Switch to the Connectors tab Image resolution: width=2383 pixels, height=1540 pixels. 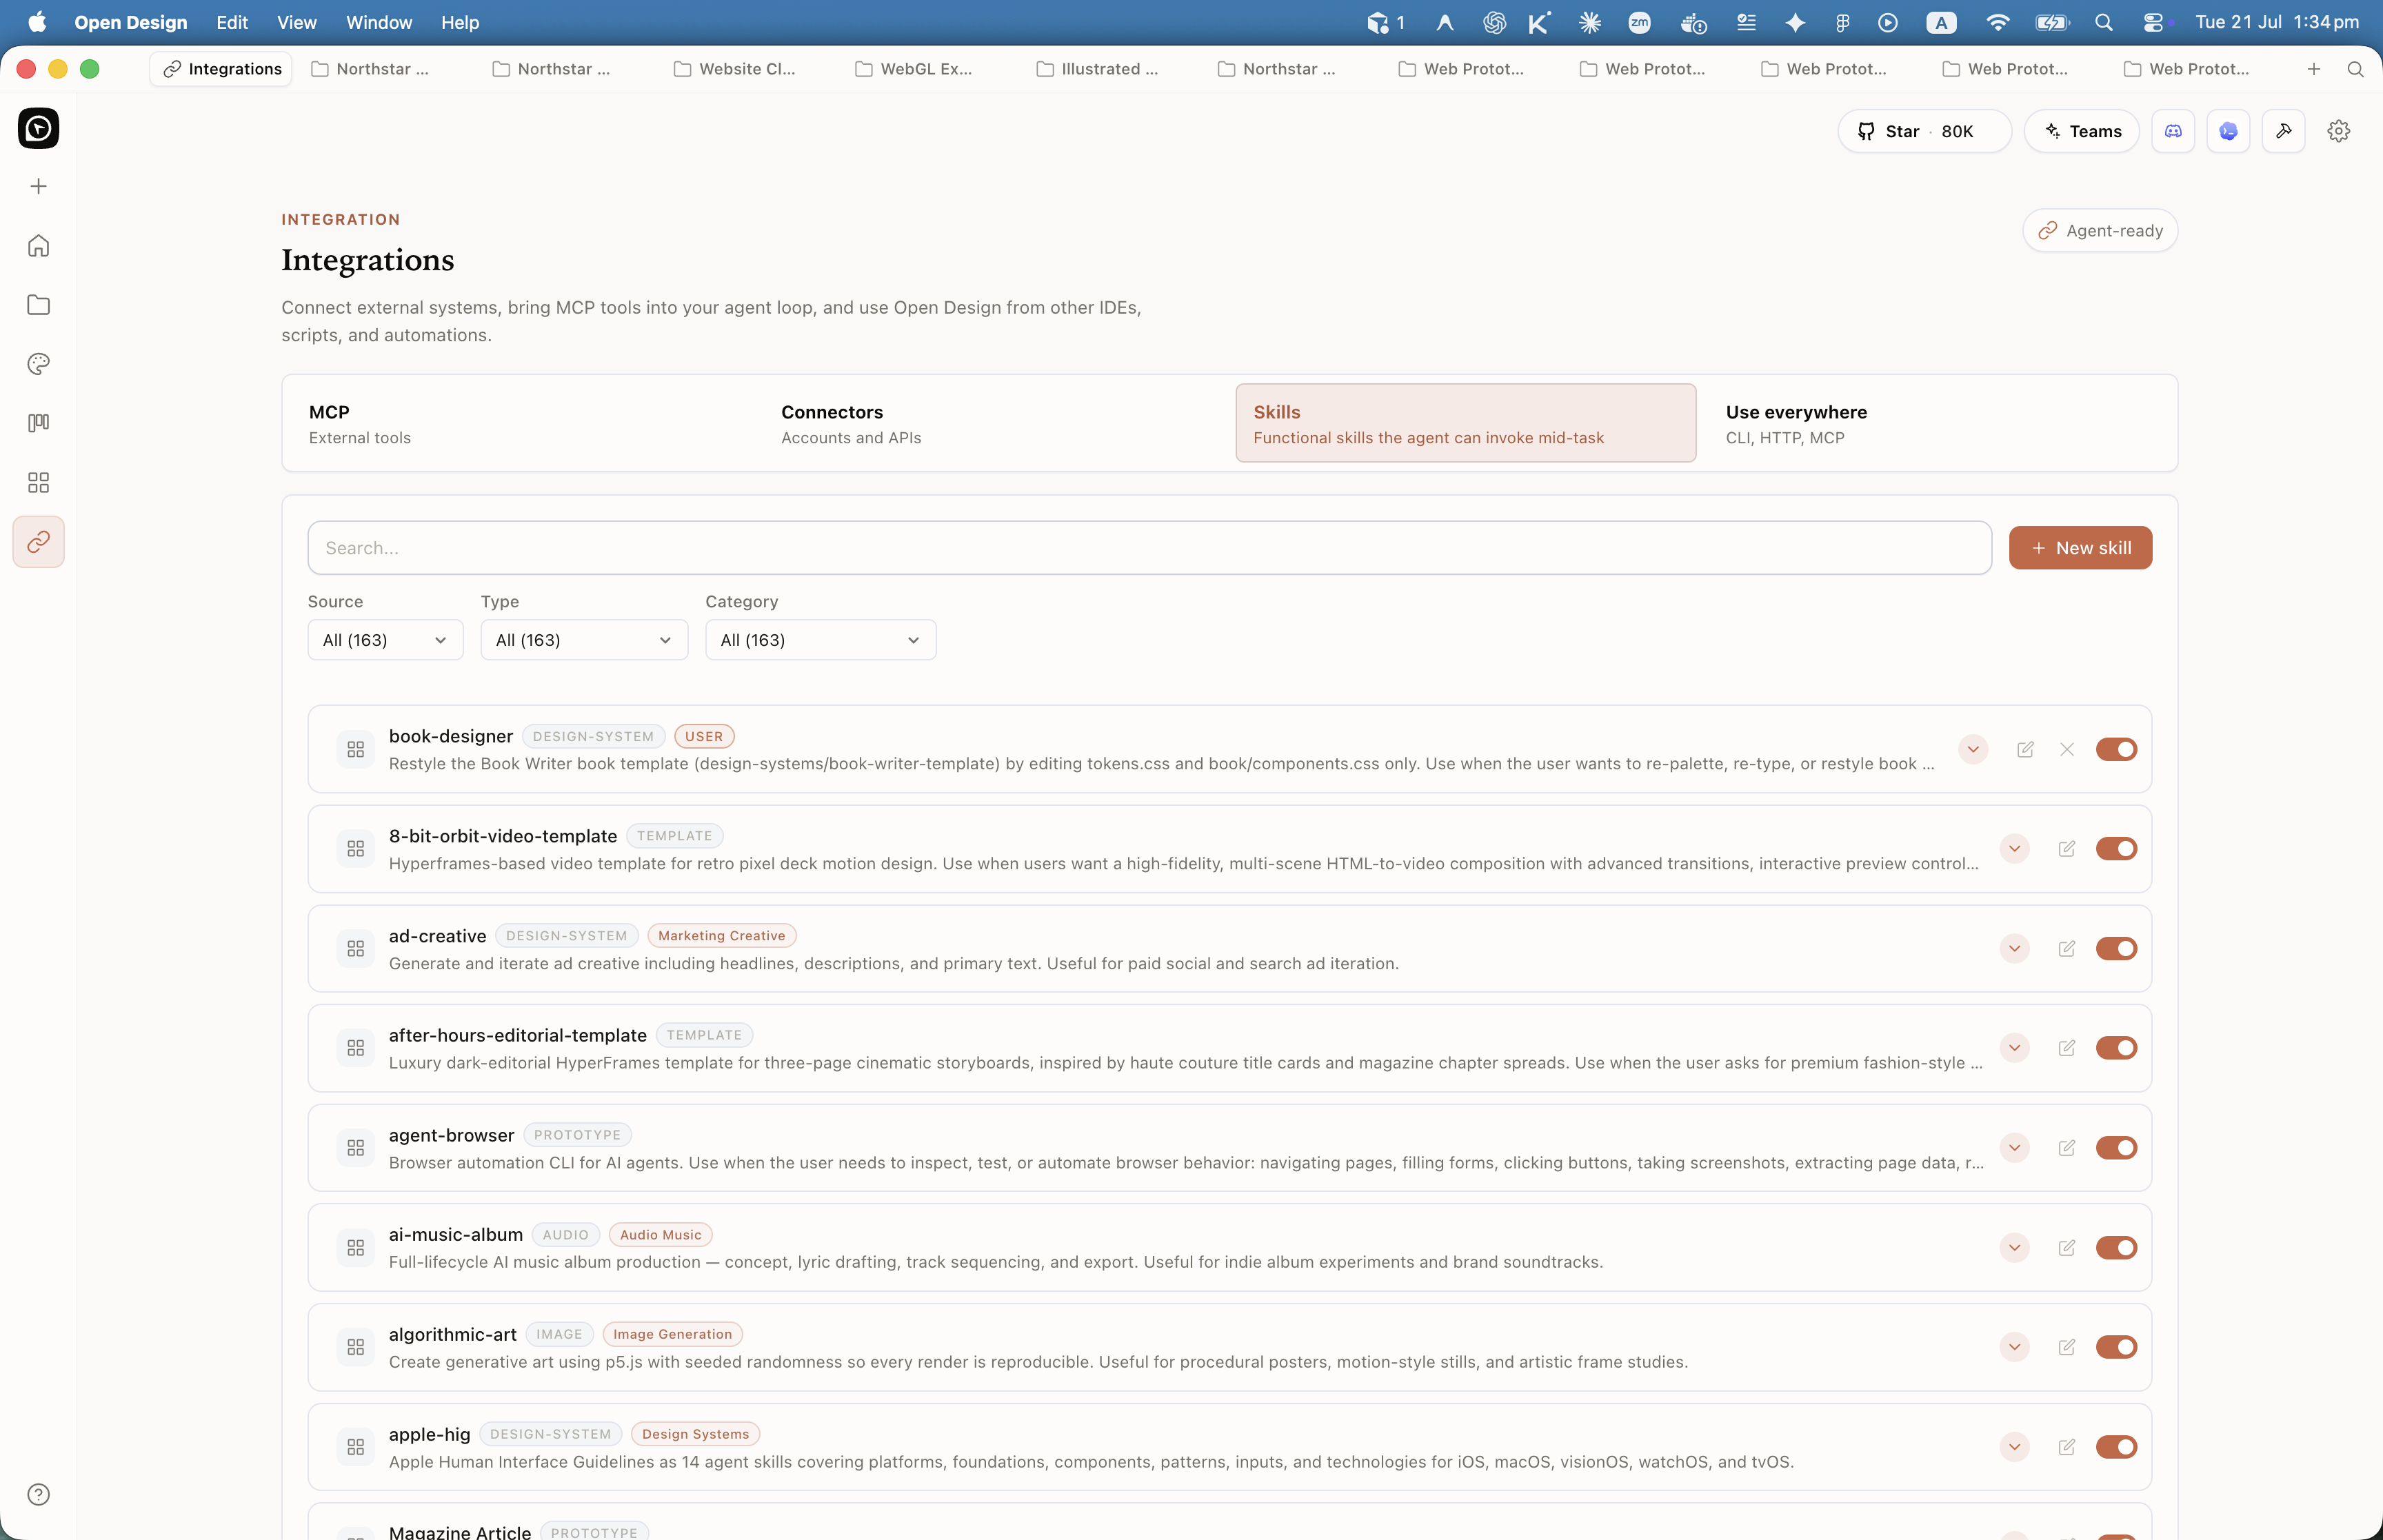(x=993, y=423)
